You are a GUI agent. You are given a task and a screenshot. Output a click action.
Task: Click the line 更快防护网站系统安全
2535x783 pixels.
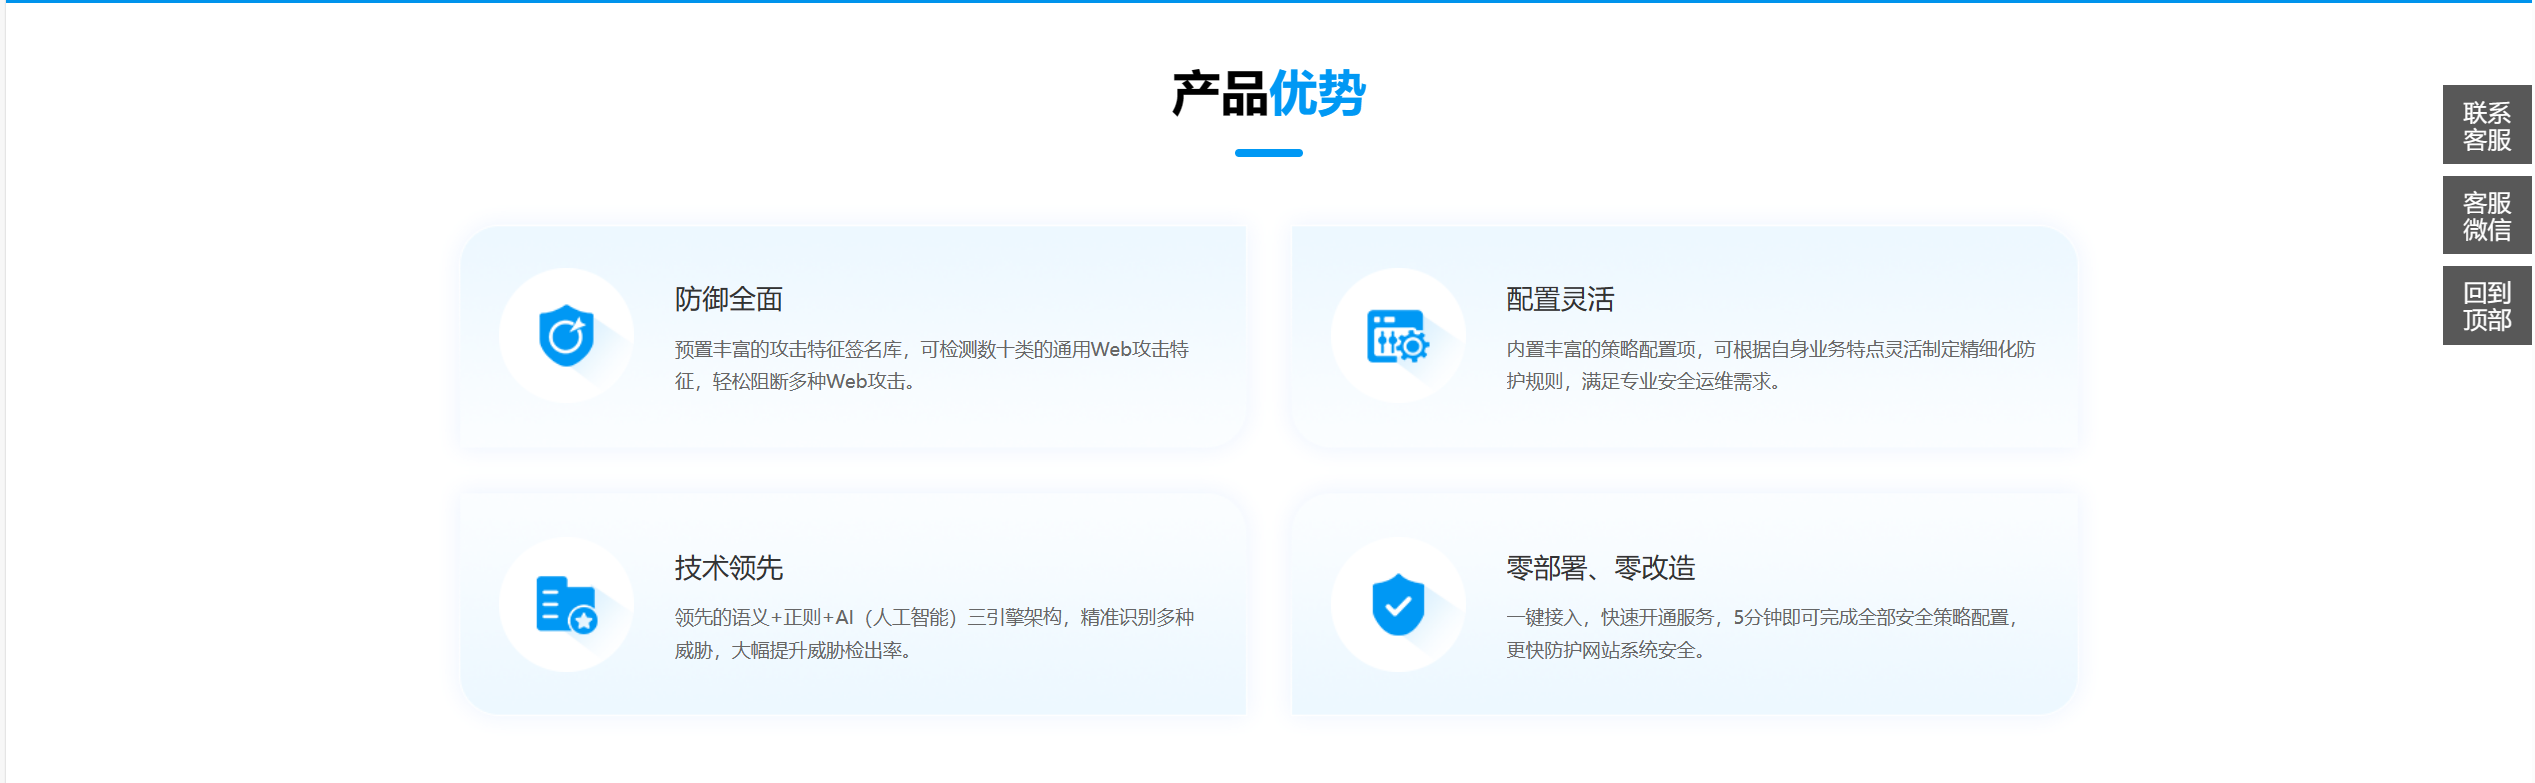point(1605,651)
